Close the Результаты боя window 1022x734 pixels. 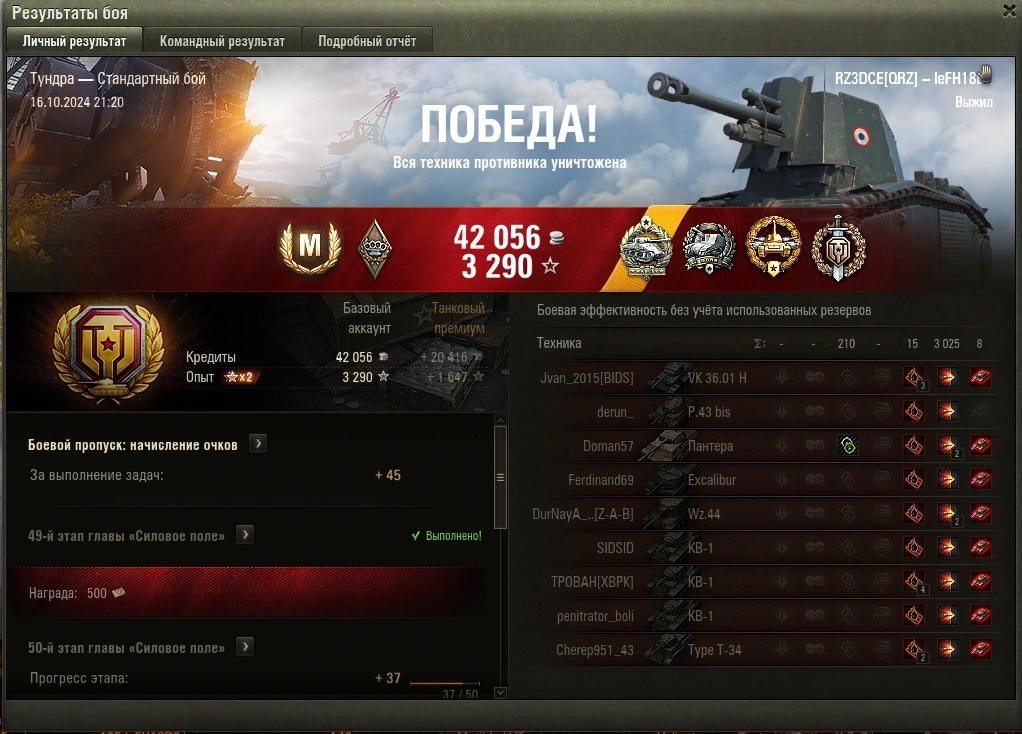tap(1010, 11)
